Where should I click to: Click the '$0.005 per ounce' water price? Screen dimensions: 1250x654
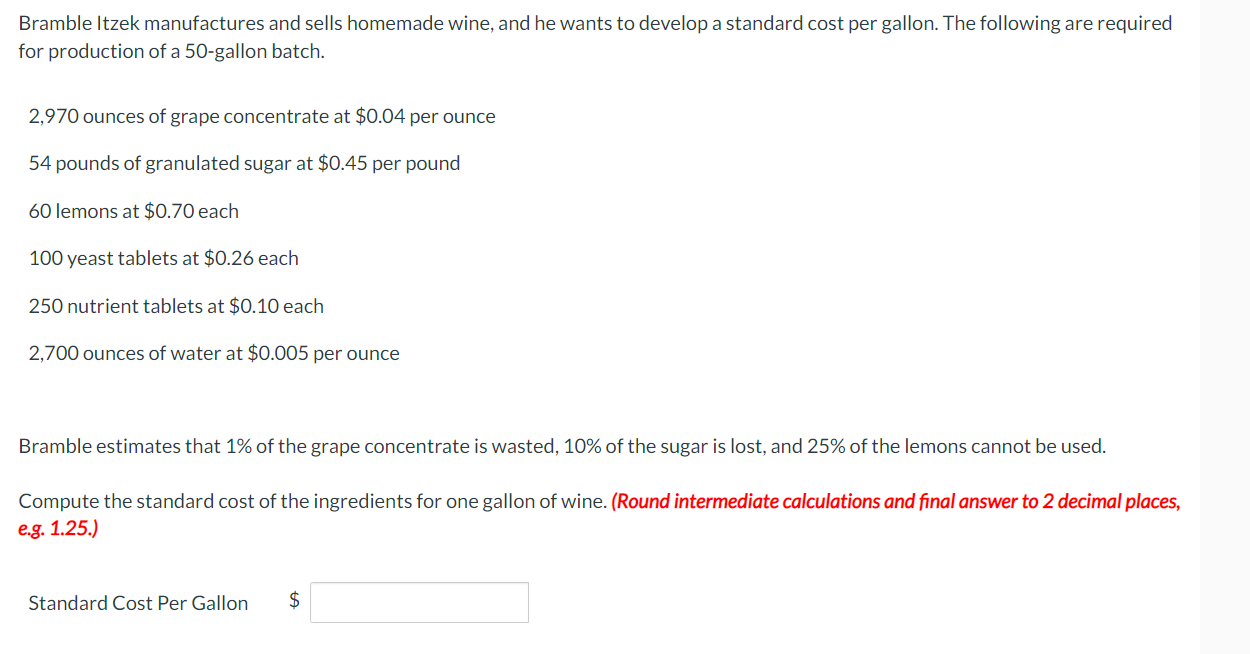pyautogui.click(x=323, y=353)
